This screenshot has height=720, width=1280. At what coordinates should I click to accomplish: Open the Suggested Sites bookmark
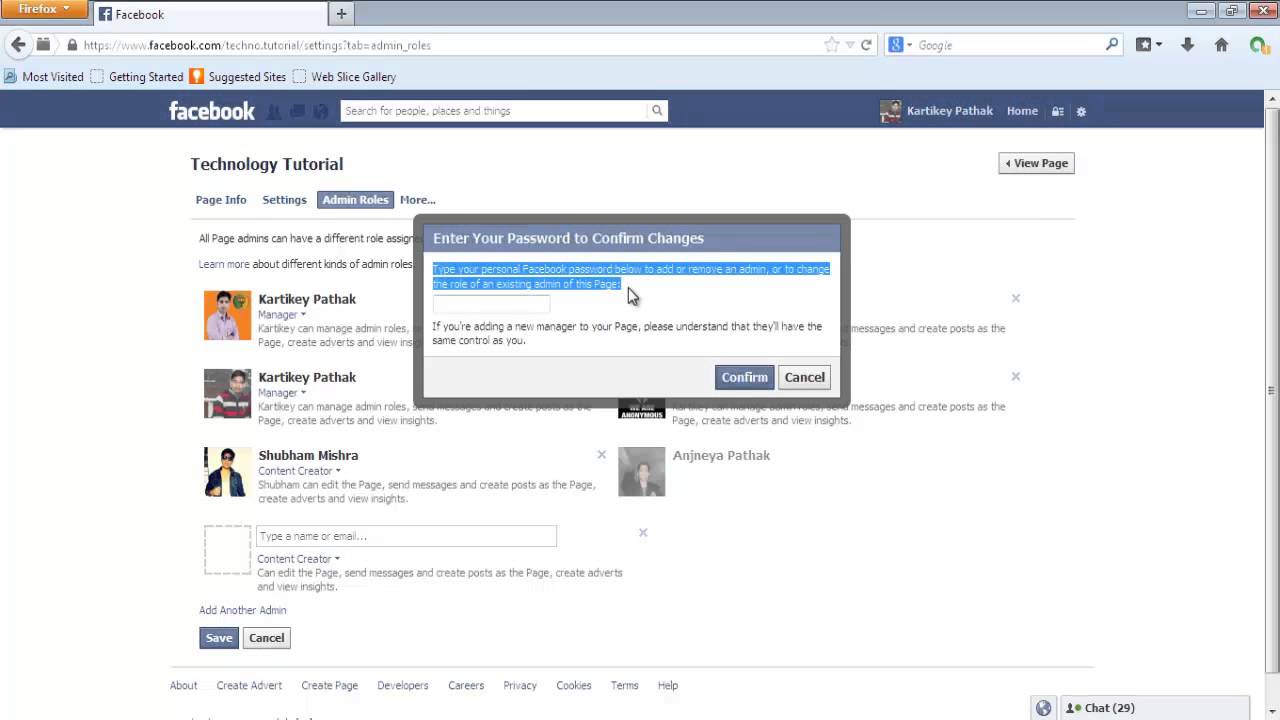[x=238, y=77]
